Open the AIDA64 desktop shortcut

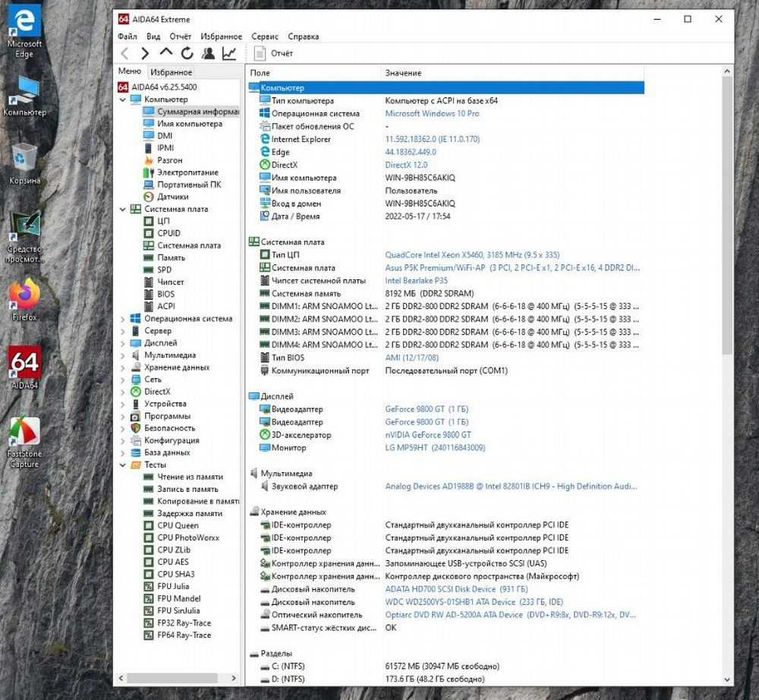[24, 368]
